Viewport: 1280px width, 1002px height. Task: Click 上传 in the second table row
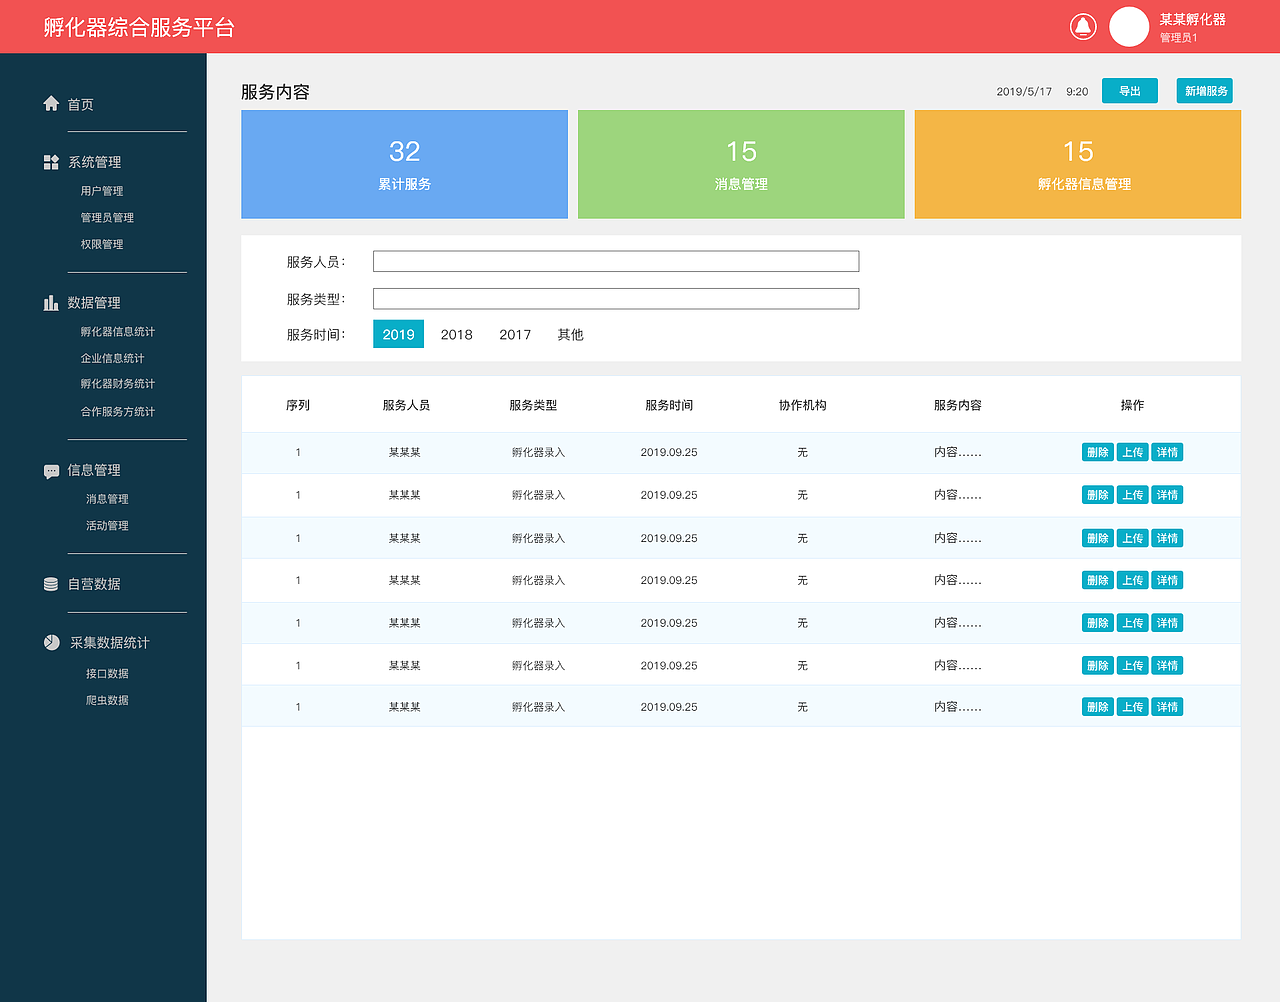coord(1133,495)
